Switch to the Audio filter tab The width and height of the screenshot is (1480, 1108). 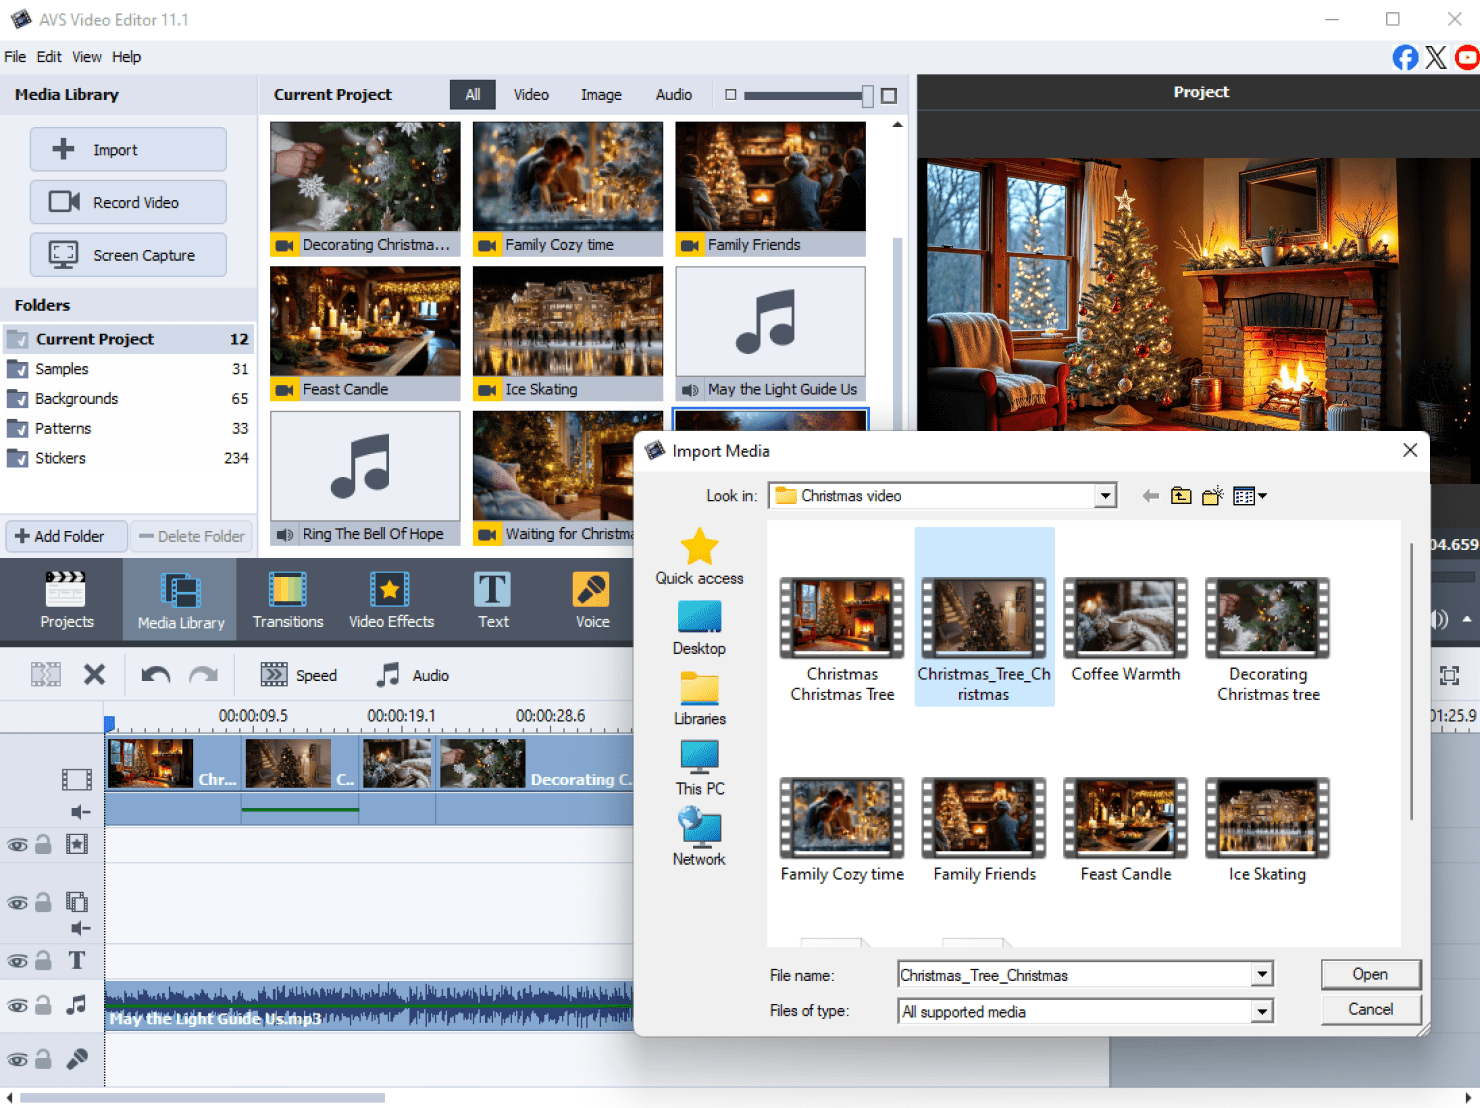pyautogui.click(x=673, y=95)
